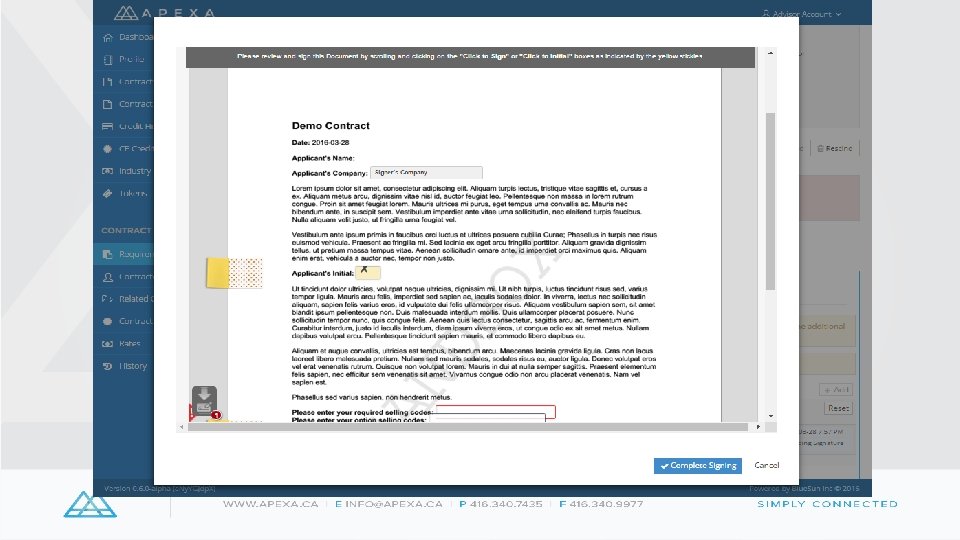
Task: Click the gray download arrow guide icon
Action: coord(204,399)
